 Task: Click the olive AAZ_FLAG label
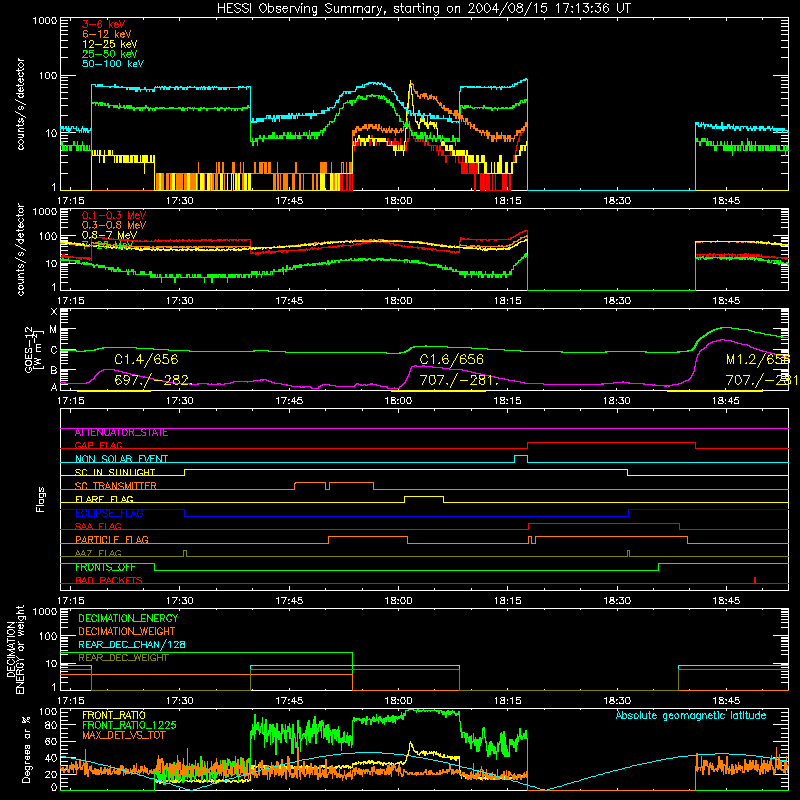98,554
